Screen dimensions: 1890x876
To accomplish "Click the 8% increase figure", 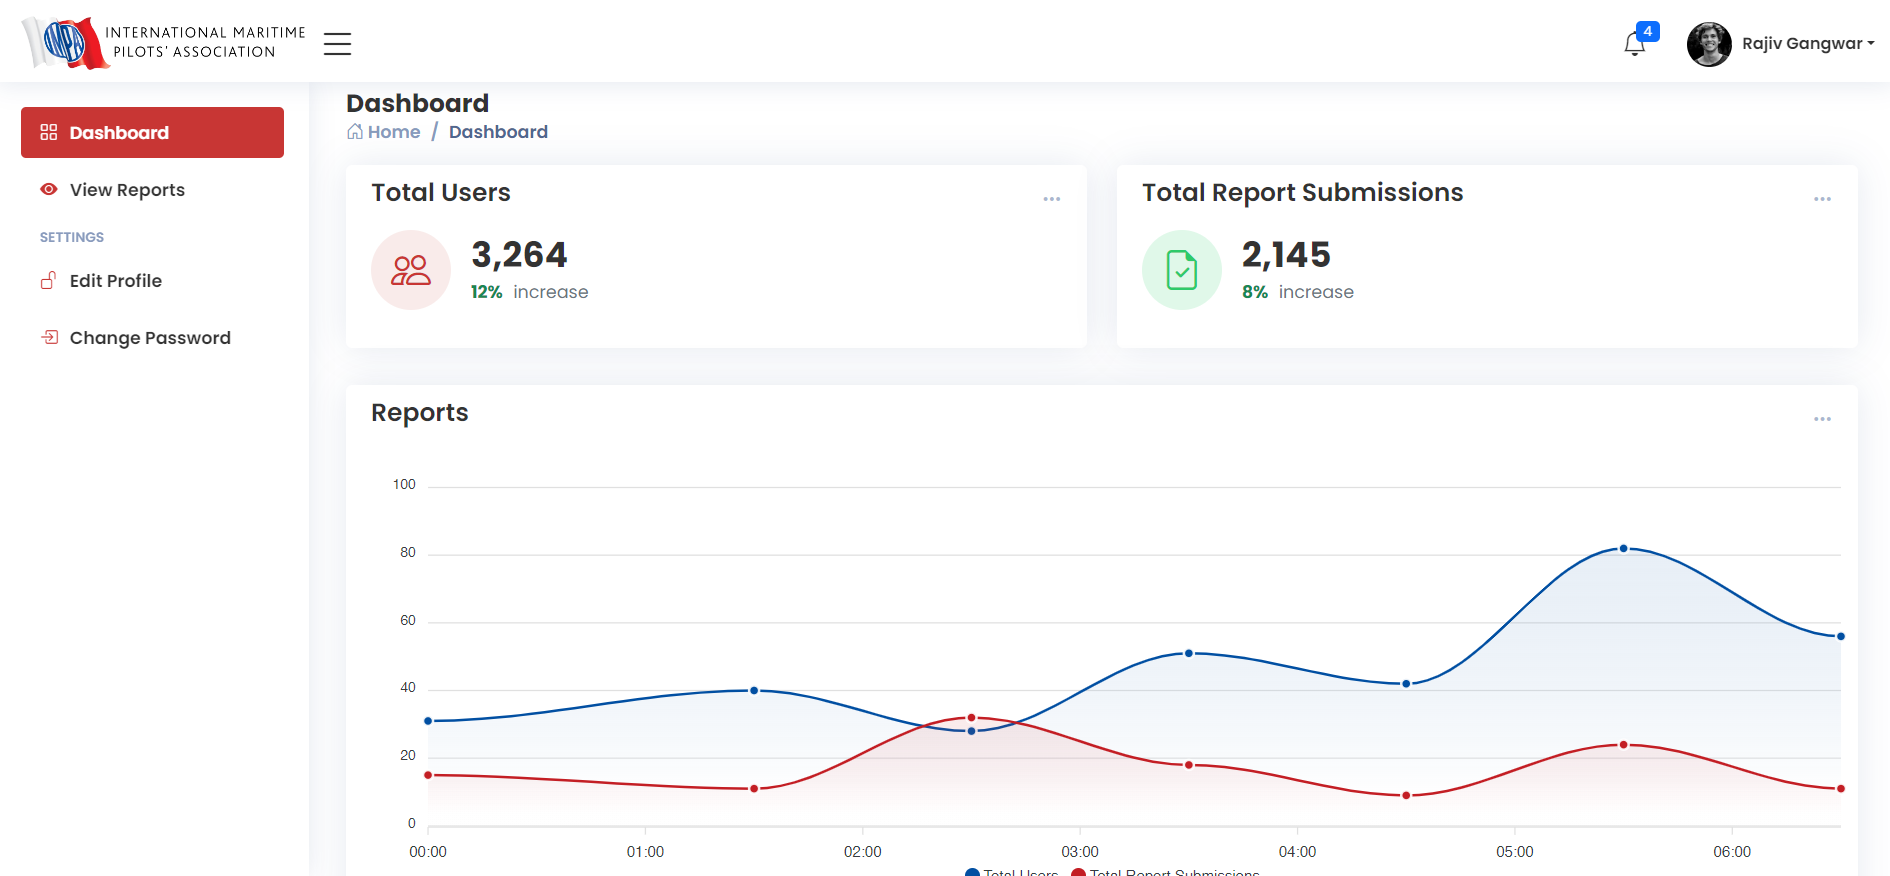I will coord(1255,292).
